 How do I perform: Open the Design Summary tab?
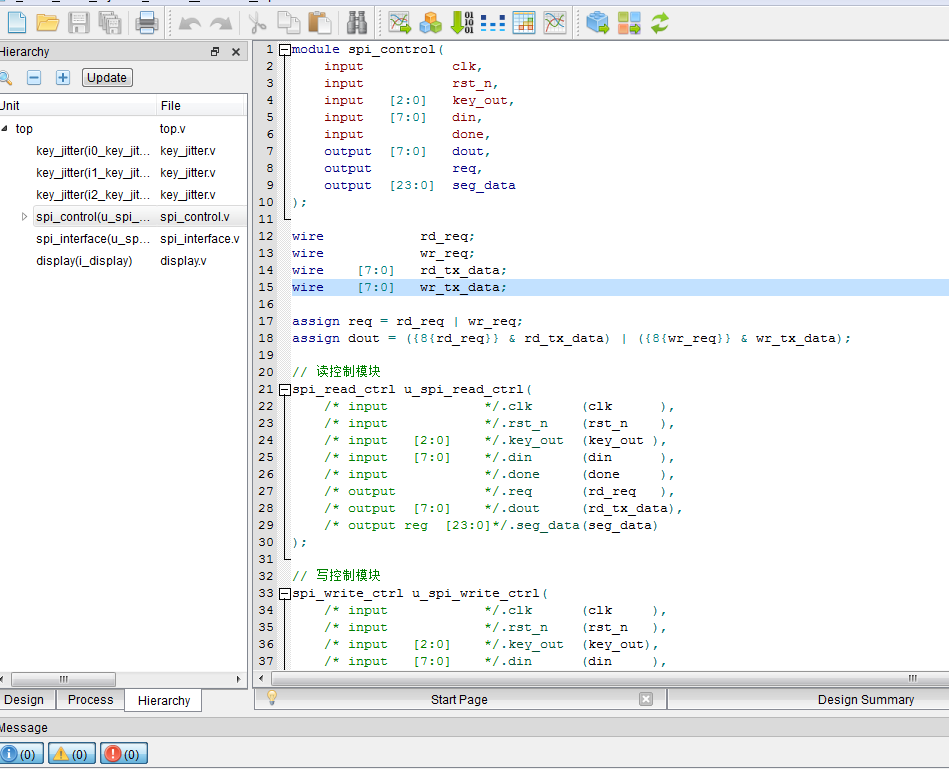click(865, 700)
